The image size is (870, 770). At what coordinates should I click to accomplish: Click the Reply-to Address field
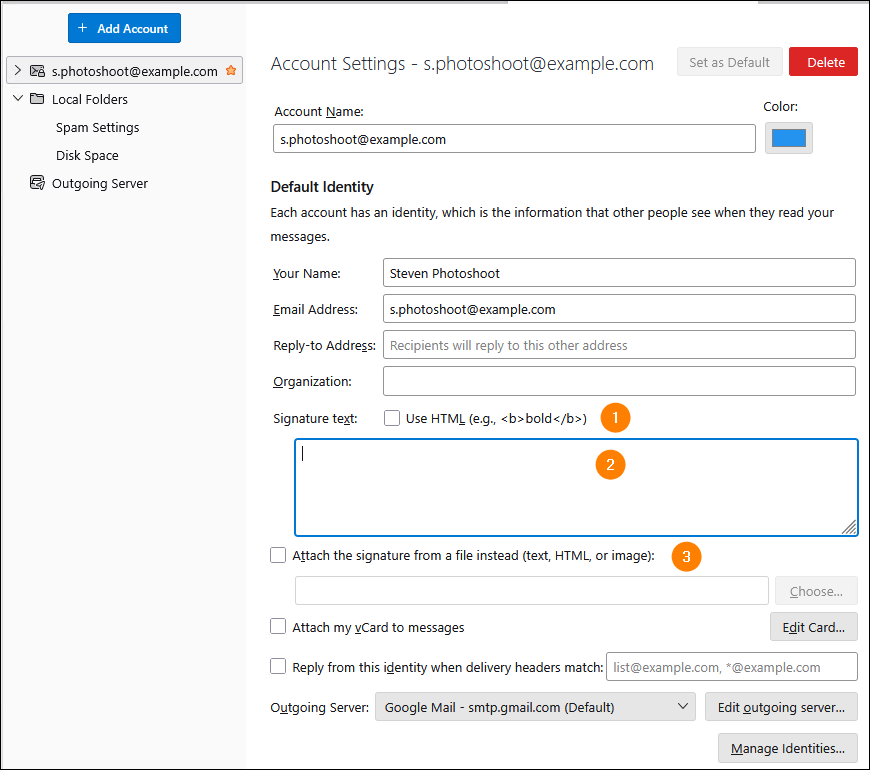pyautogui.click(x=619, y=345)
